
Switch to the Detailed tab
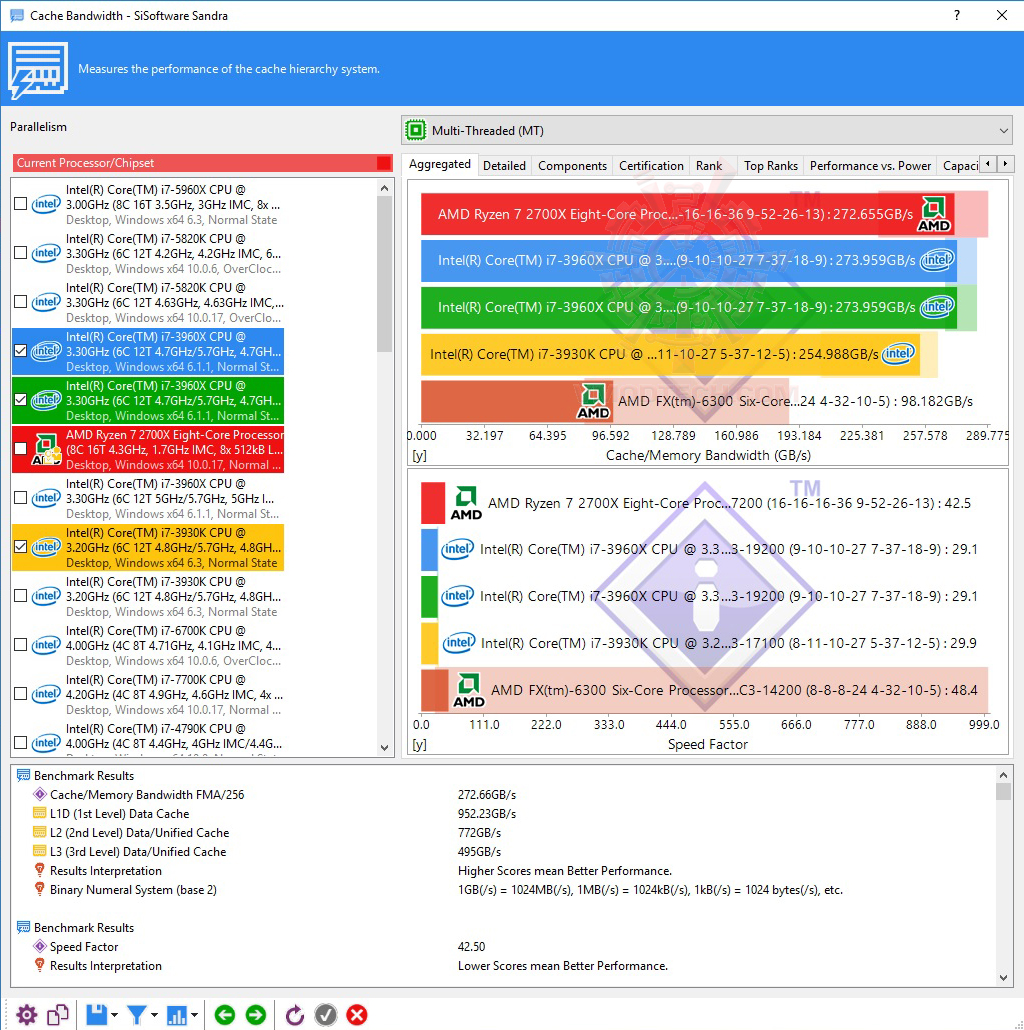pos(504,166)
